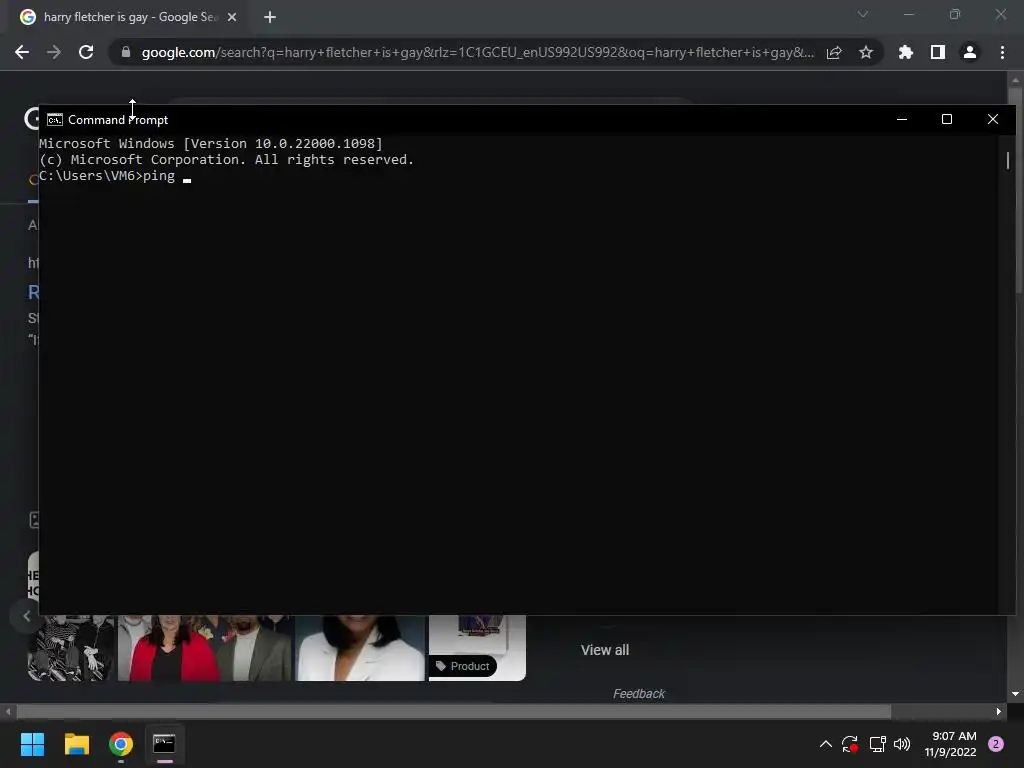
Task: Open the Windows Start menu
Action: (33, 744)
